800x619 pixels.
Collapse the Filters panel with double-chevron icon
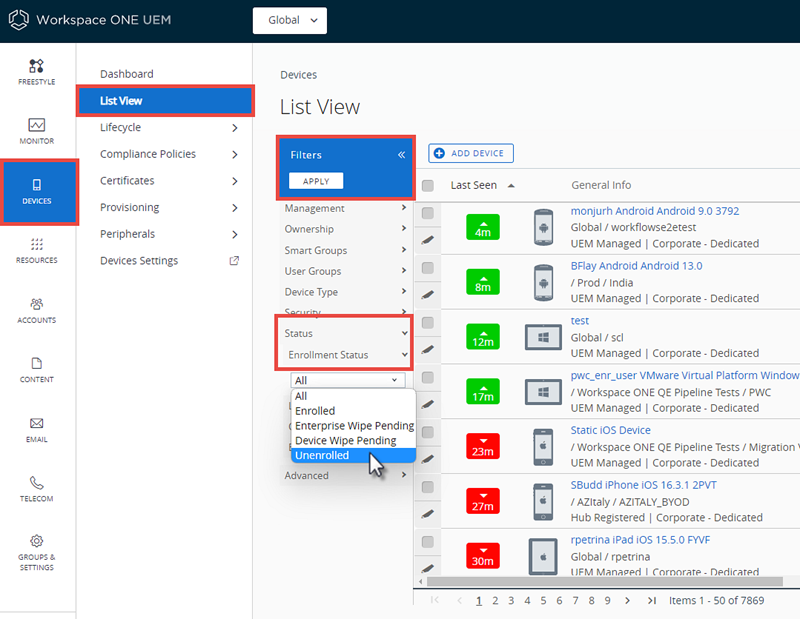(x=402, y=155)
